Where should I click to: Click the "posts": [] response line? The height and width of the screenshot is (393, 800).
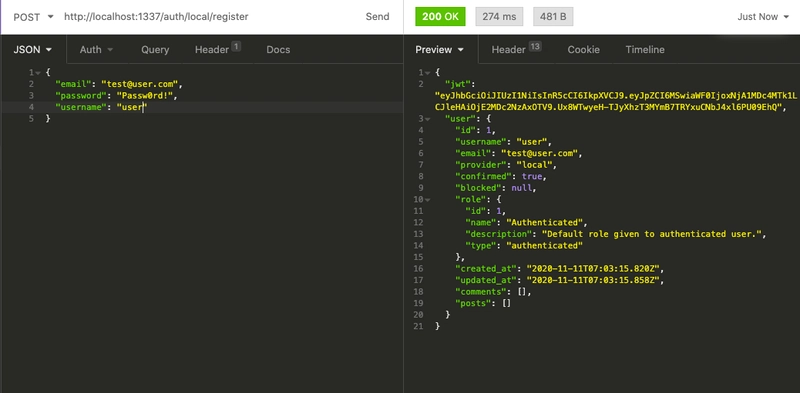483,303
